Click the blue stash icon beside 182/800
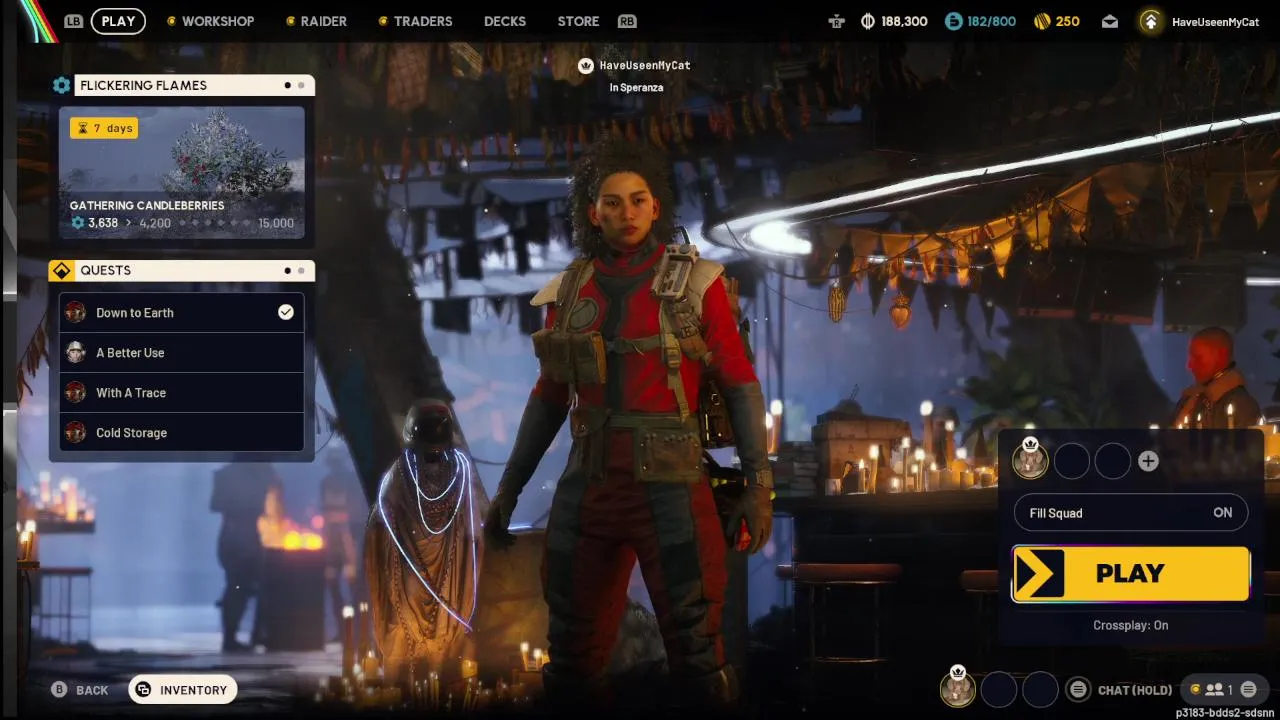Screen dimensions: 1280x720 tap(953, 21)
